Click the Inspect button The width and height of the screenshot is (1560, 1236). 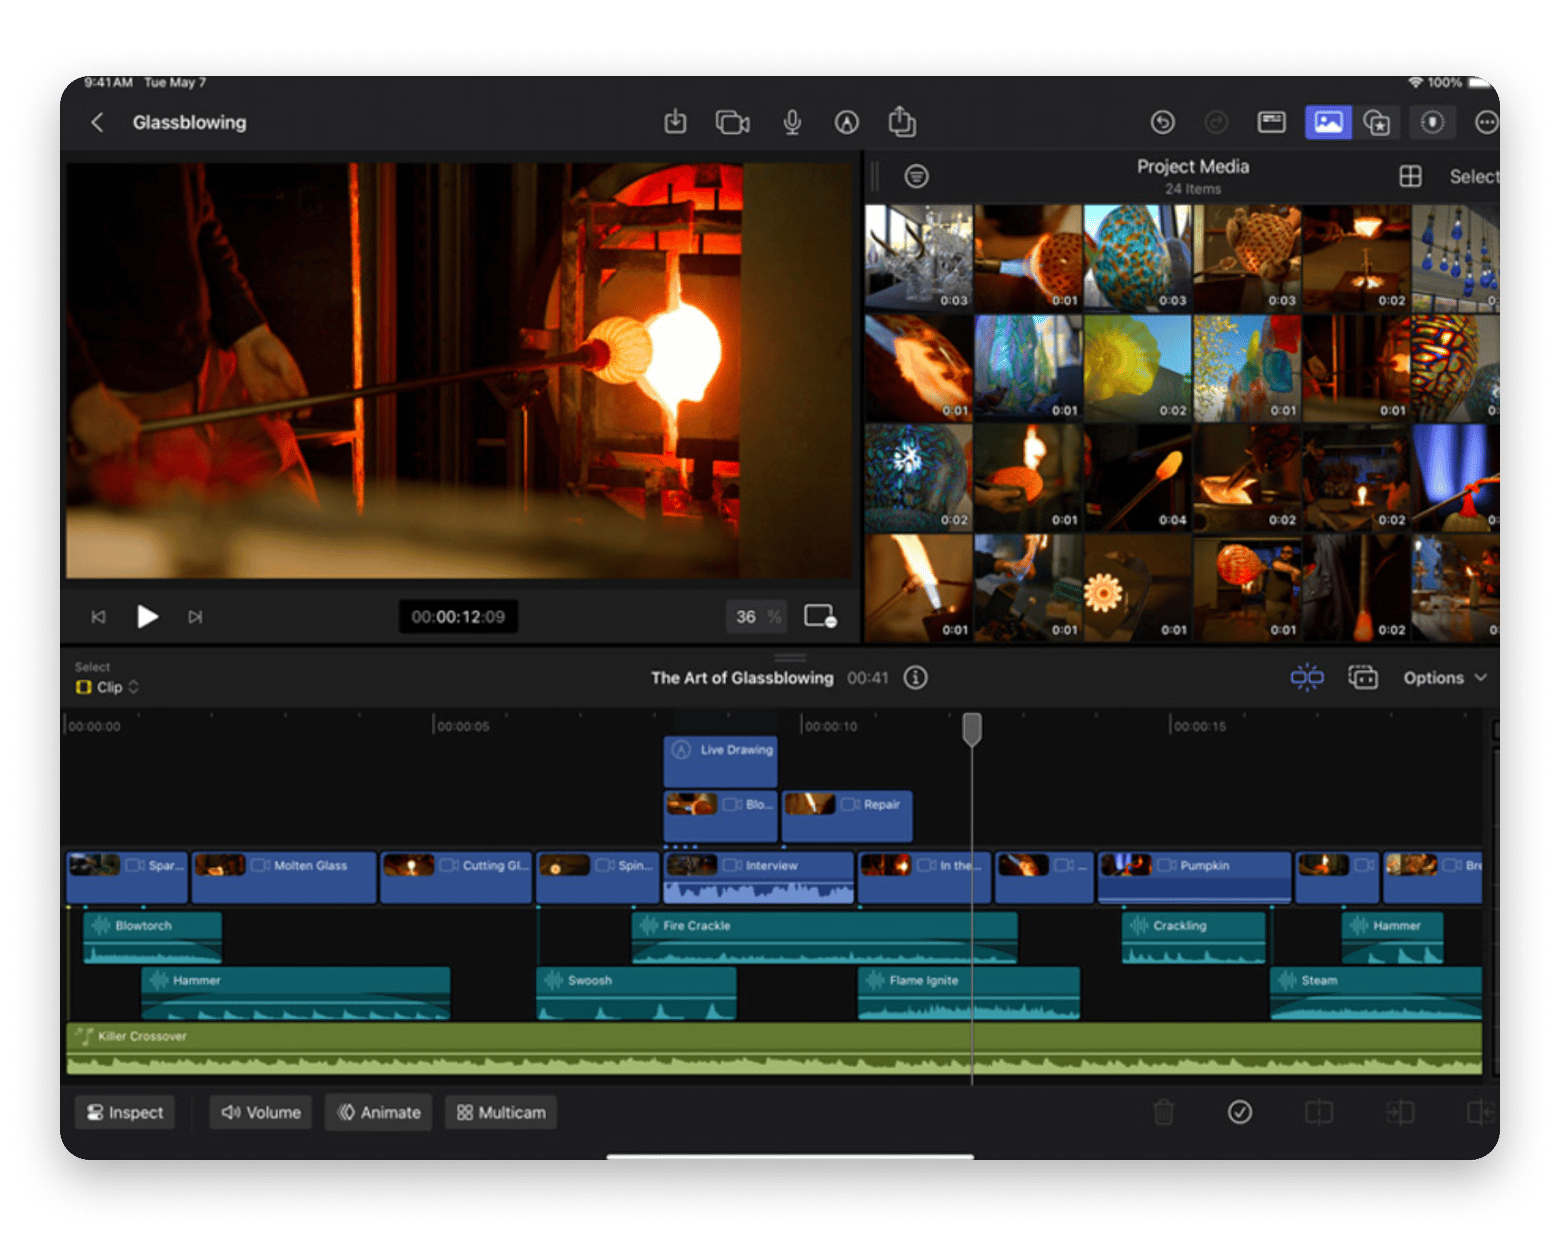[124, 1112]
